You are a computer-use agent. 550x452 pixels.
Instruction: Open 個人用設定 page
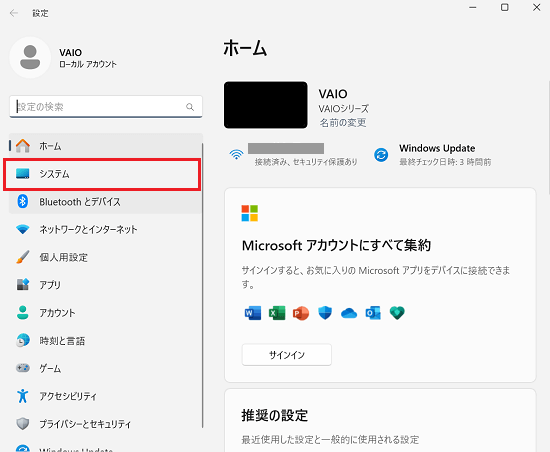coord(106,257)
